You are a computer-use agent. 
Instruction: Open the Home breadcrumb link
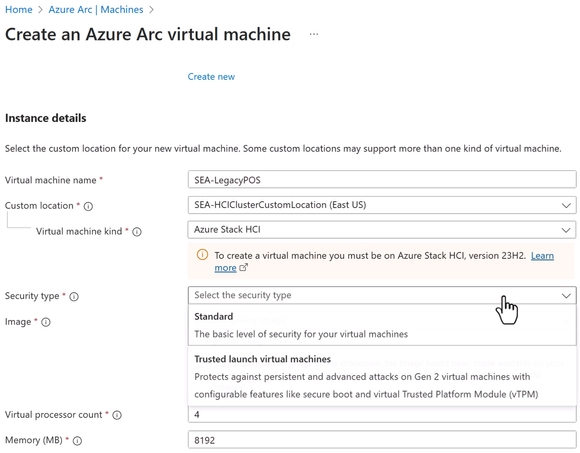coord(18,10)
